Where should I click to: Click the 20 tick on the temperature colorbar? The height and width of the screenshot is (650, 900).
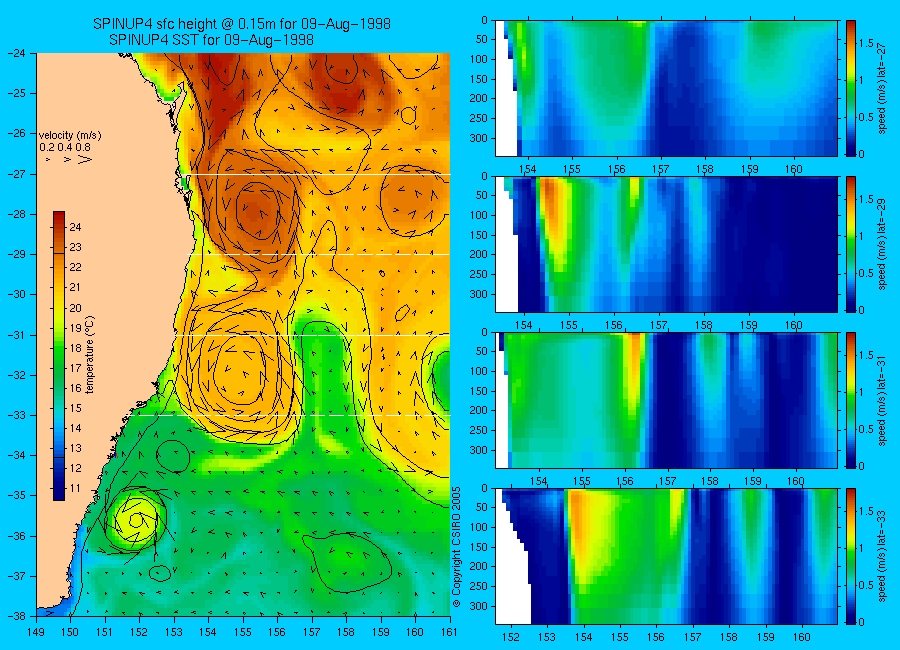(75, 308)
